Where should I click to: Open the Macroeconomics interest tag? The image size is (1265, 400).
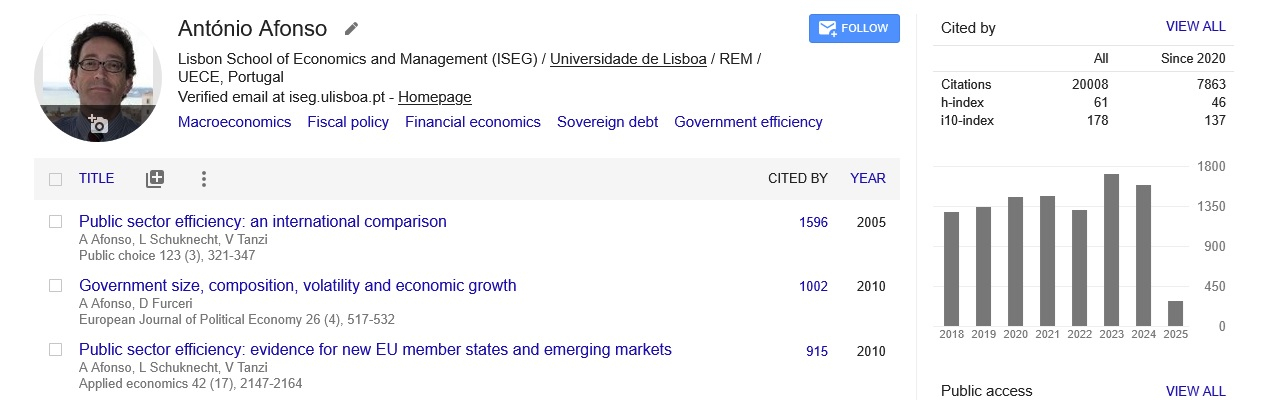pos(234,122)
